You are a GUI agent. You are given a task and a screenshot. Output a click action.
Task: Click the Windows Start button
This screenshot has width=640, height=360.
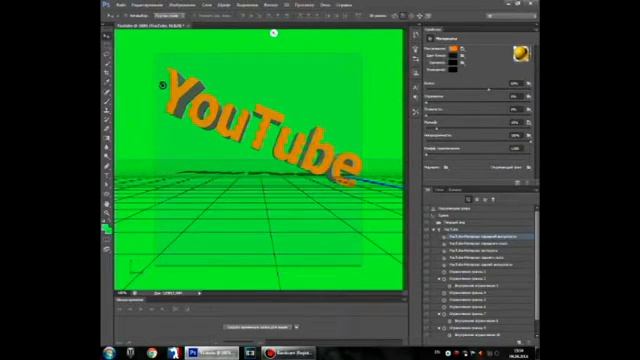tap(109, 353)
